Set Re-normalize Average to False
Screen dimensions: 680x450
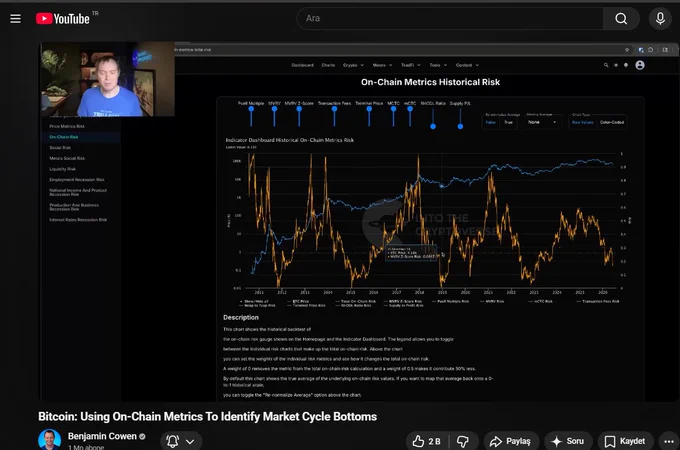[490, 122]
